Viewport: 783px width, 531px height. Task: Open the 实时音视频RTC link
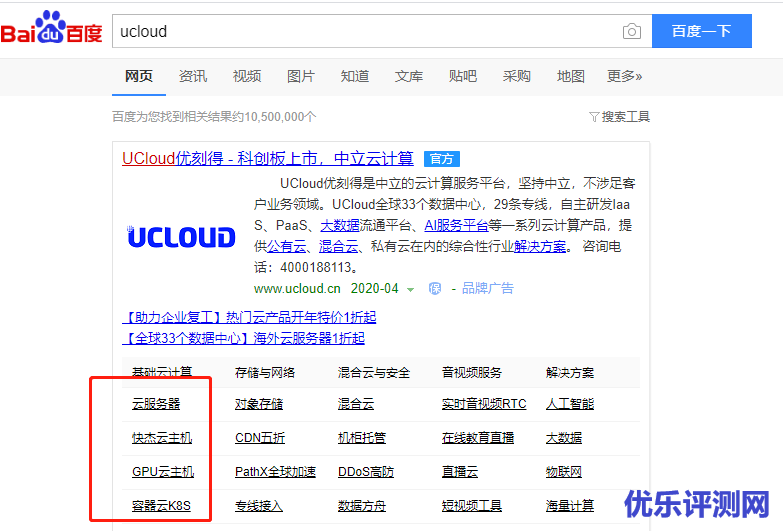pyautogui.click(x=484, y=404)
